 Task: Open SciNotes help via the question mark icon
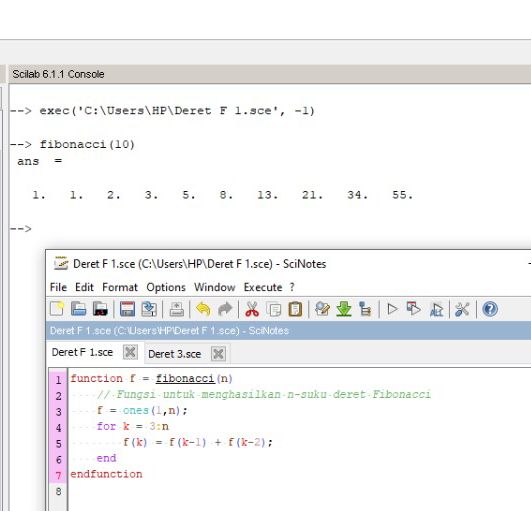tap(490, 309)
